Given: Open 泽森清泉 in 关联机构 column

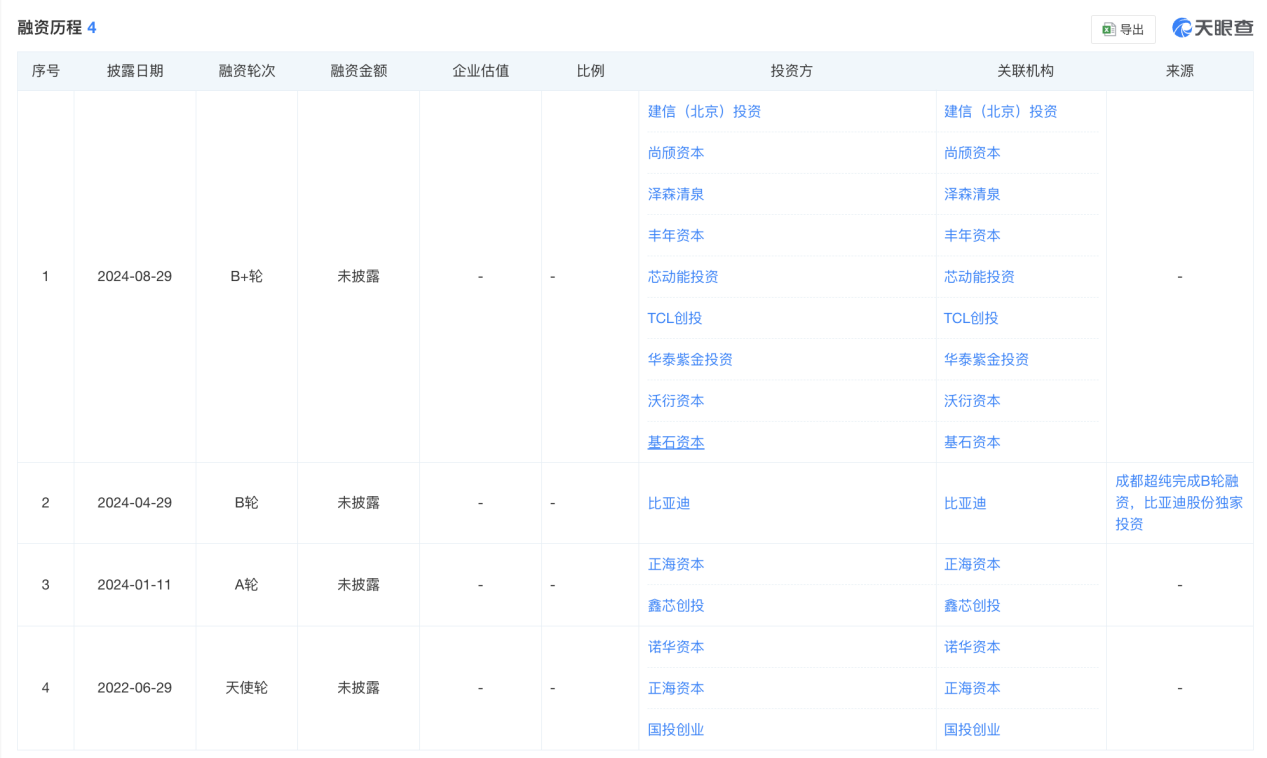Looking at the screenshot, I should point(972,194).
